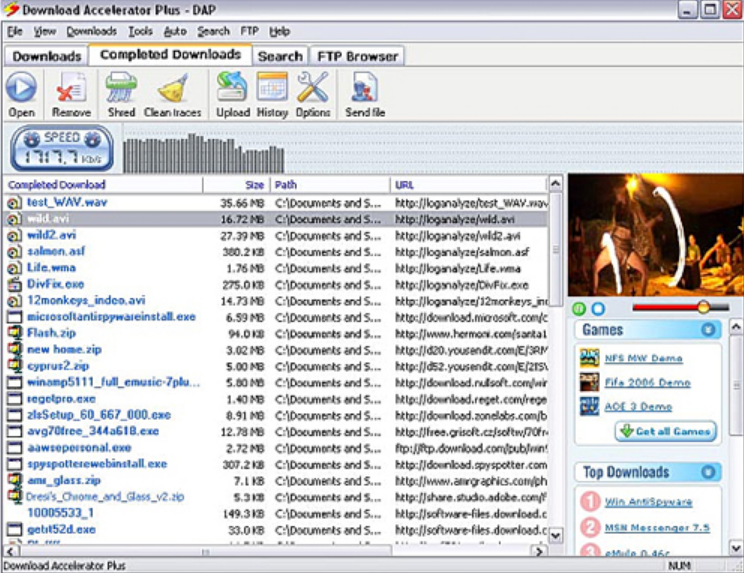Open the Help menu
Screen dimensions: 744x573
(x=279, y=31)
